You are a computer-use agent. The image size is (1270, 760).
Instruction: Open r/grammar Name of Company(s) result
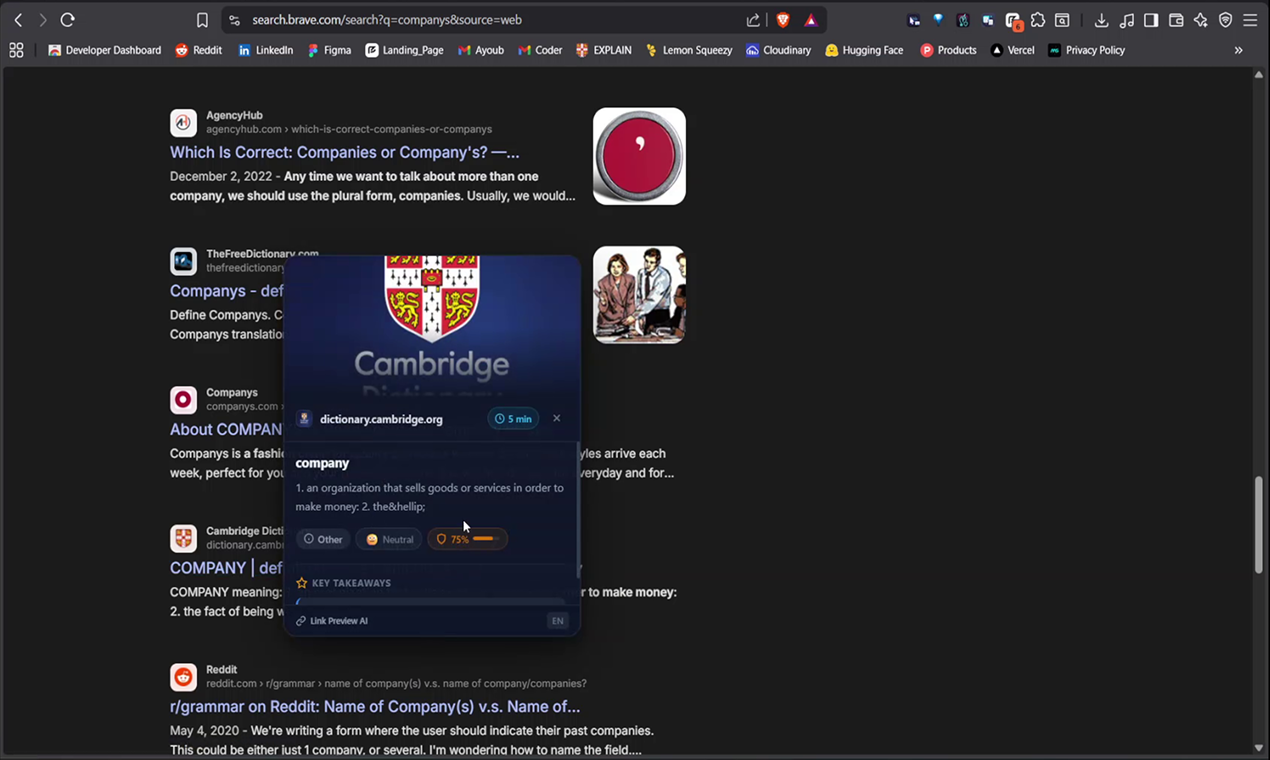(375, 707)
